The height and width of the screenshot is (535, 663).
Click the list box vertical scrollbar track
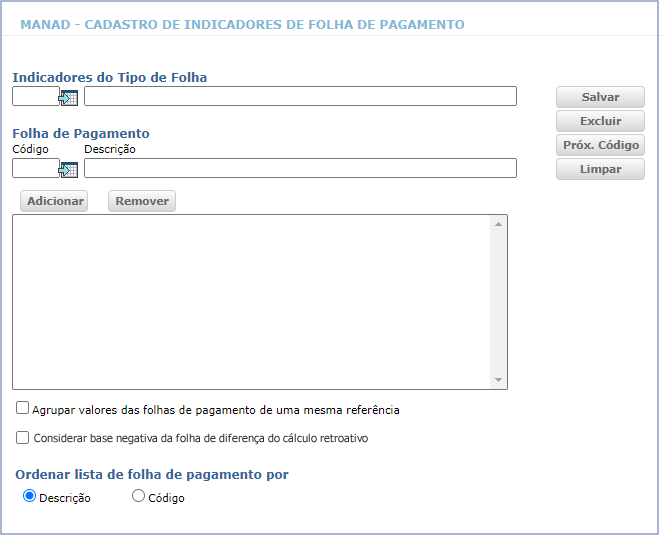tap(498, 301)
